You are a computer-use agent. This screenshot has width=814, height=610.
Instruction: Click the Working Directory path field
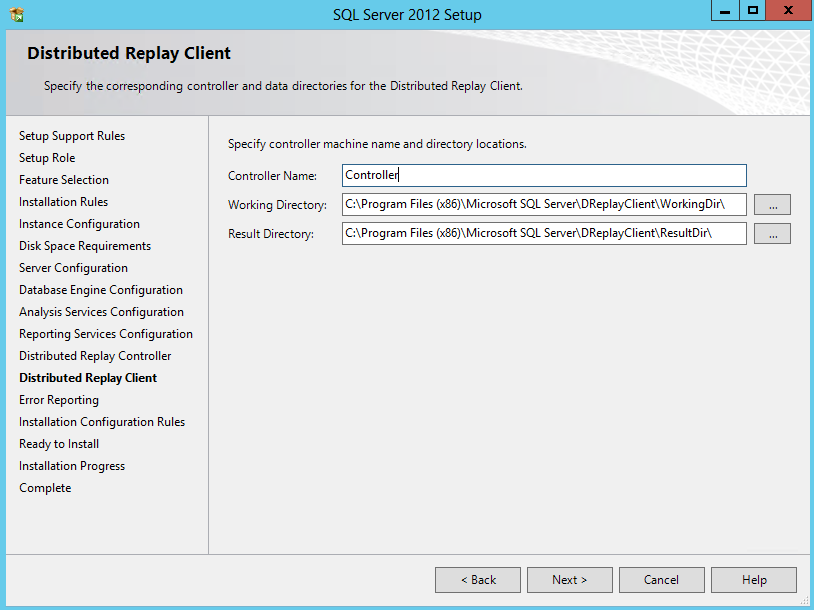click(544, 205)
